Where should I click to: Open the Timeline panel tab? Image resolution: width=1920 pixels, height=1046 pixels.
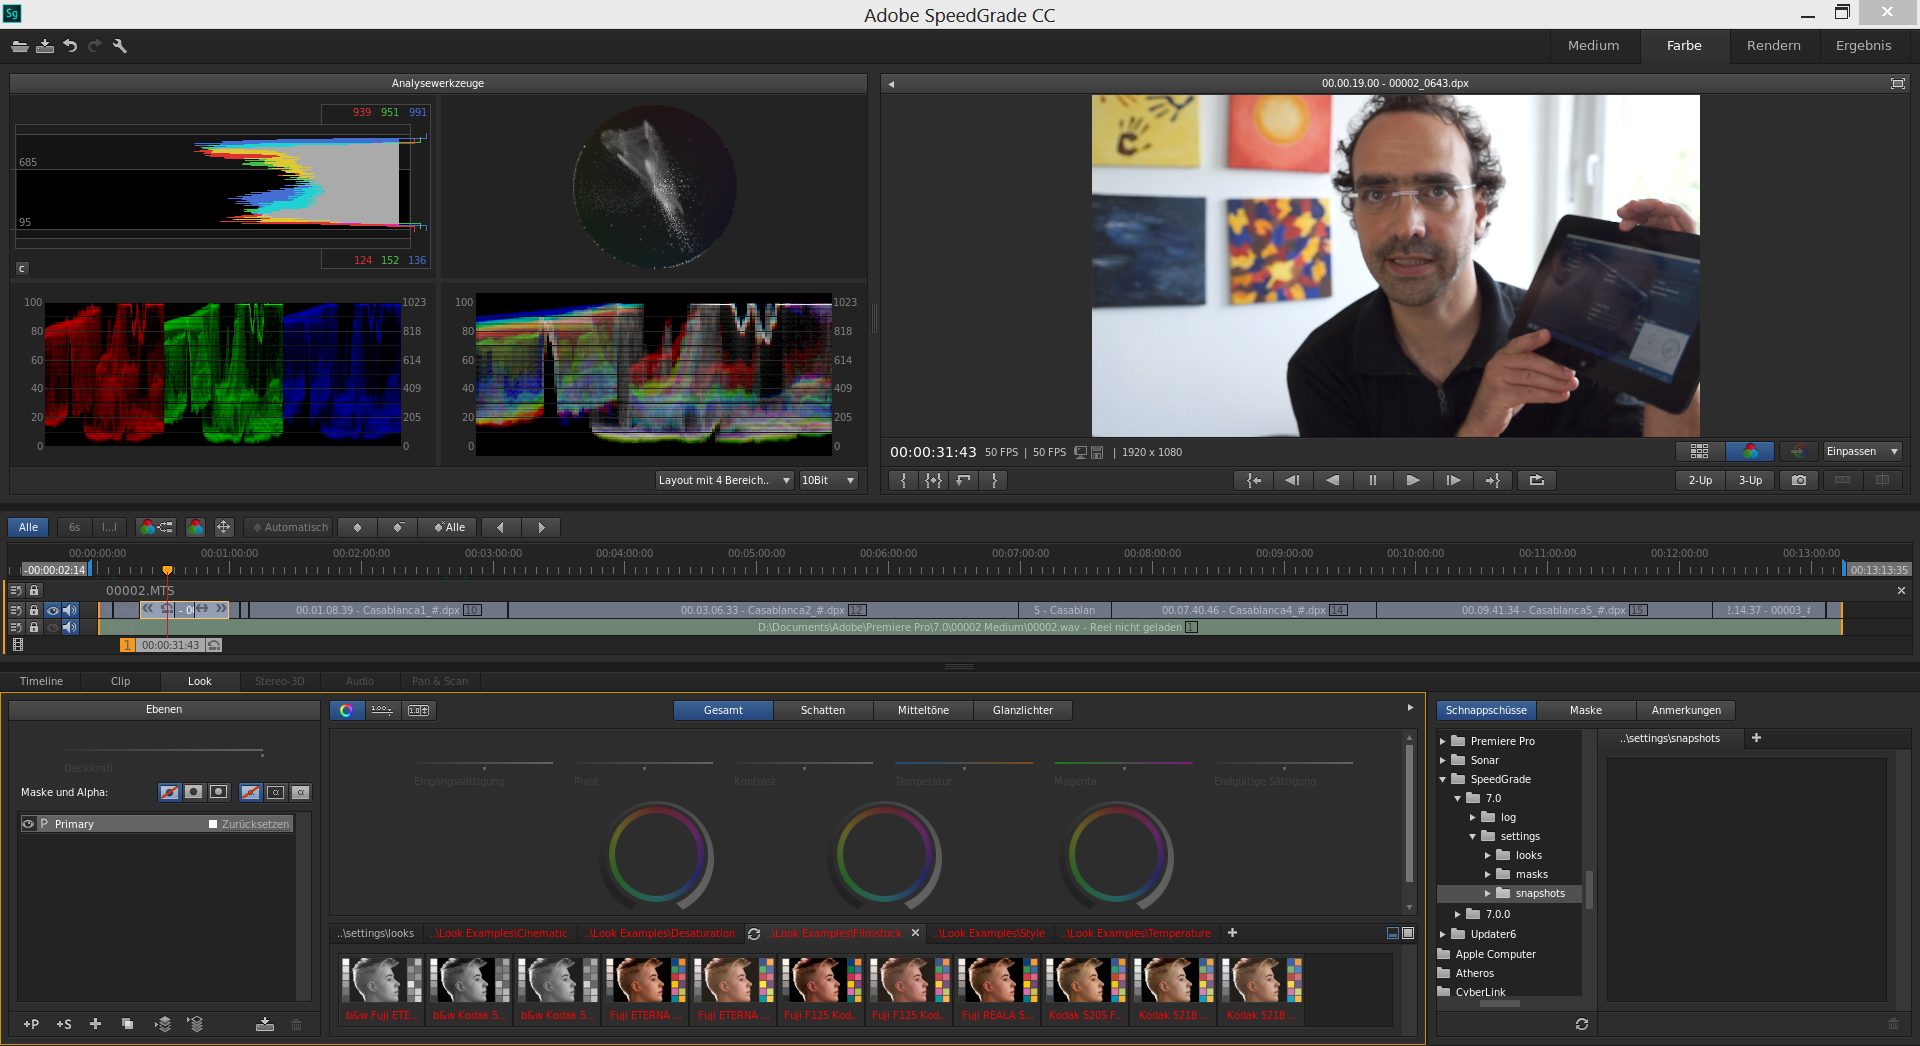pos(41,681)
